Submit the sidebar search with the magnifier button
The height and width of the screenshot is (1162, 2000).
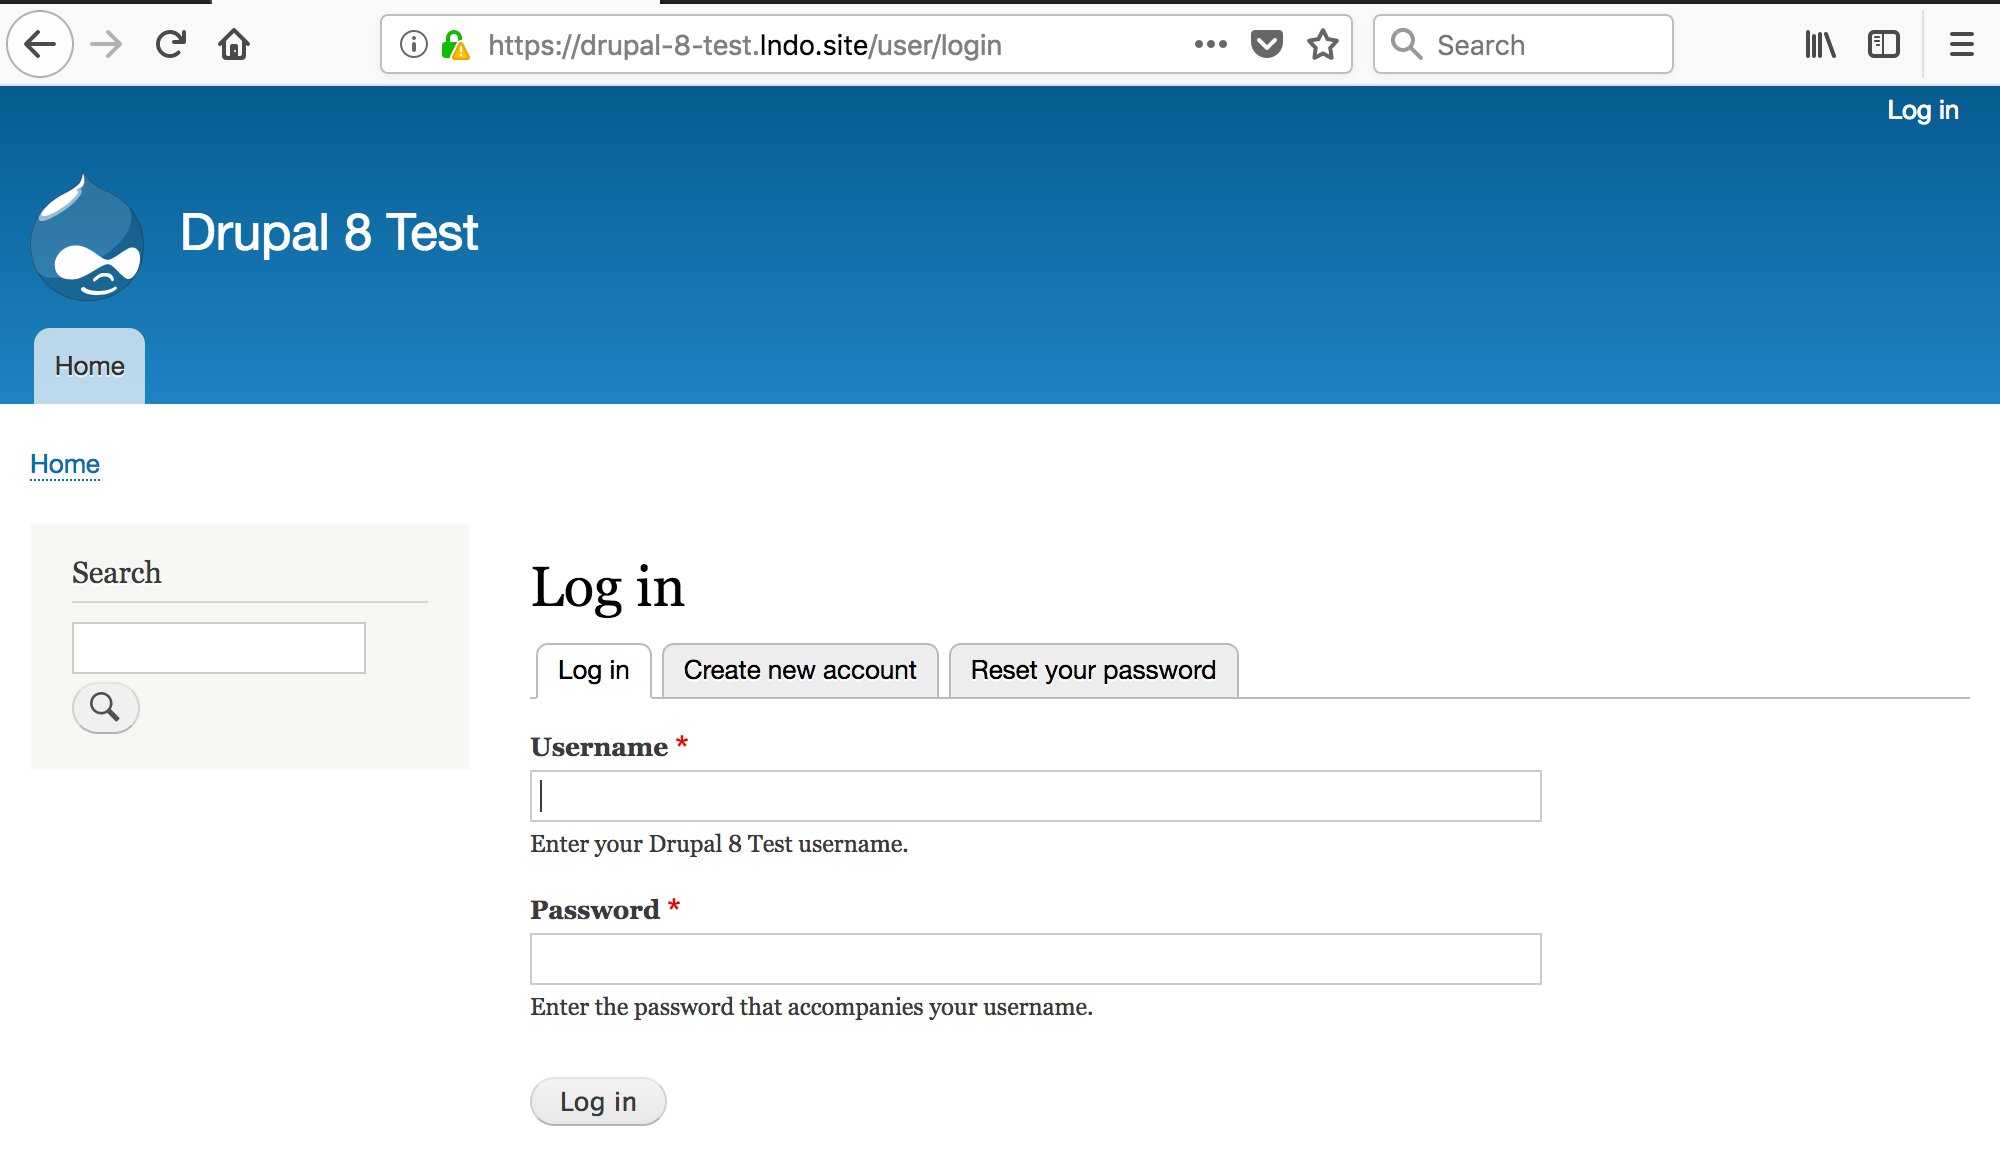[105, 707]
